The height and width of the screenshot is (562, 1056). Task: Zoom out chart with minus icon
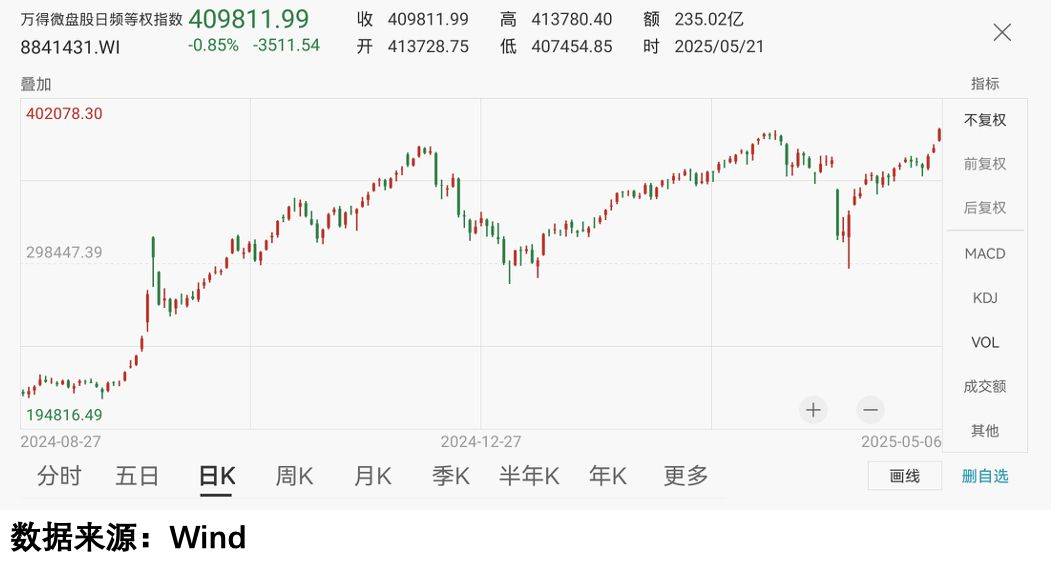click(870, 409)
